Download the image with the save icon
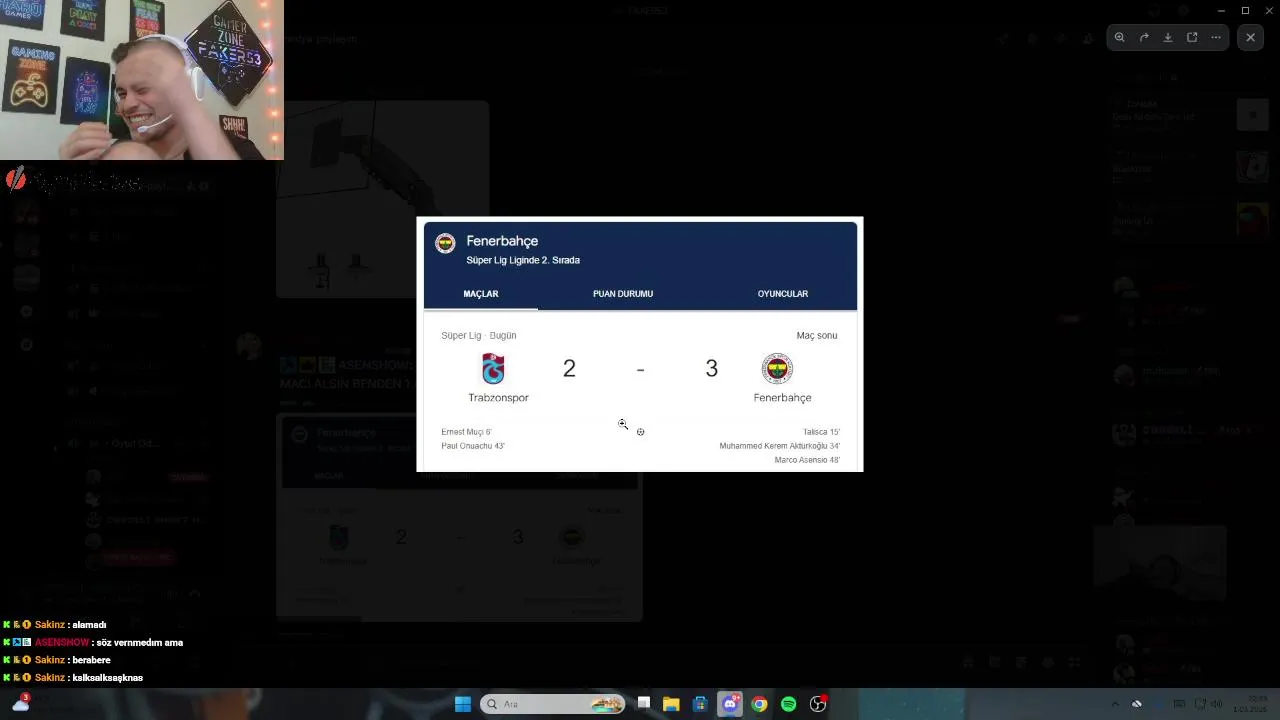The width and height of the screenshot is (1280, 720). coord(1168,37)
